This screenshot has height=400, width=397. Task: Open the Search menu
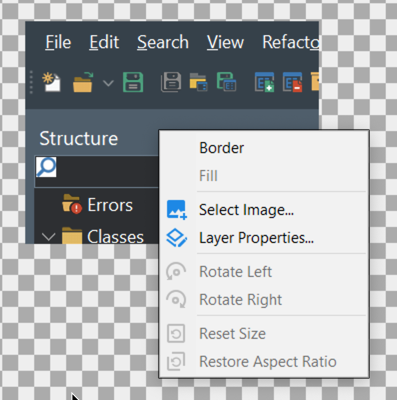coord(163,42)
